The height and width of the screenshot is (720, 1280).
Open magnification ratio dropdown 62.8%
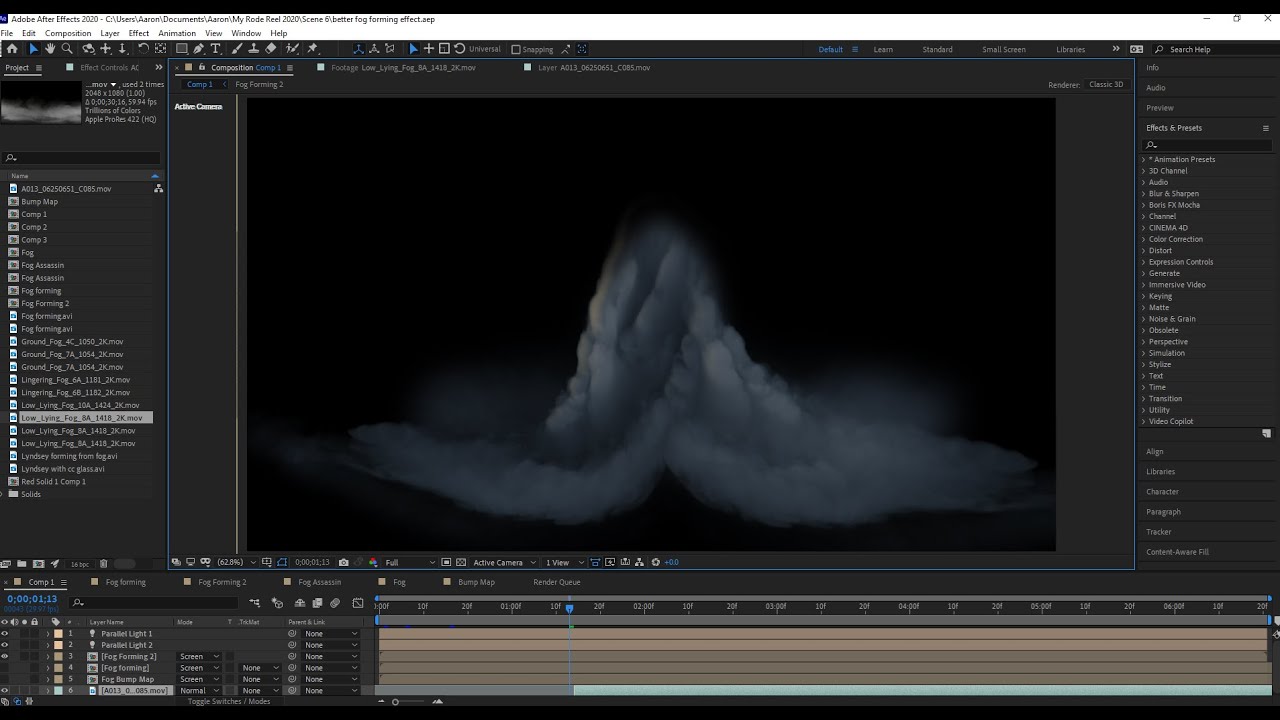tap(236, 562)
